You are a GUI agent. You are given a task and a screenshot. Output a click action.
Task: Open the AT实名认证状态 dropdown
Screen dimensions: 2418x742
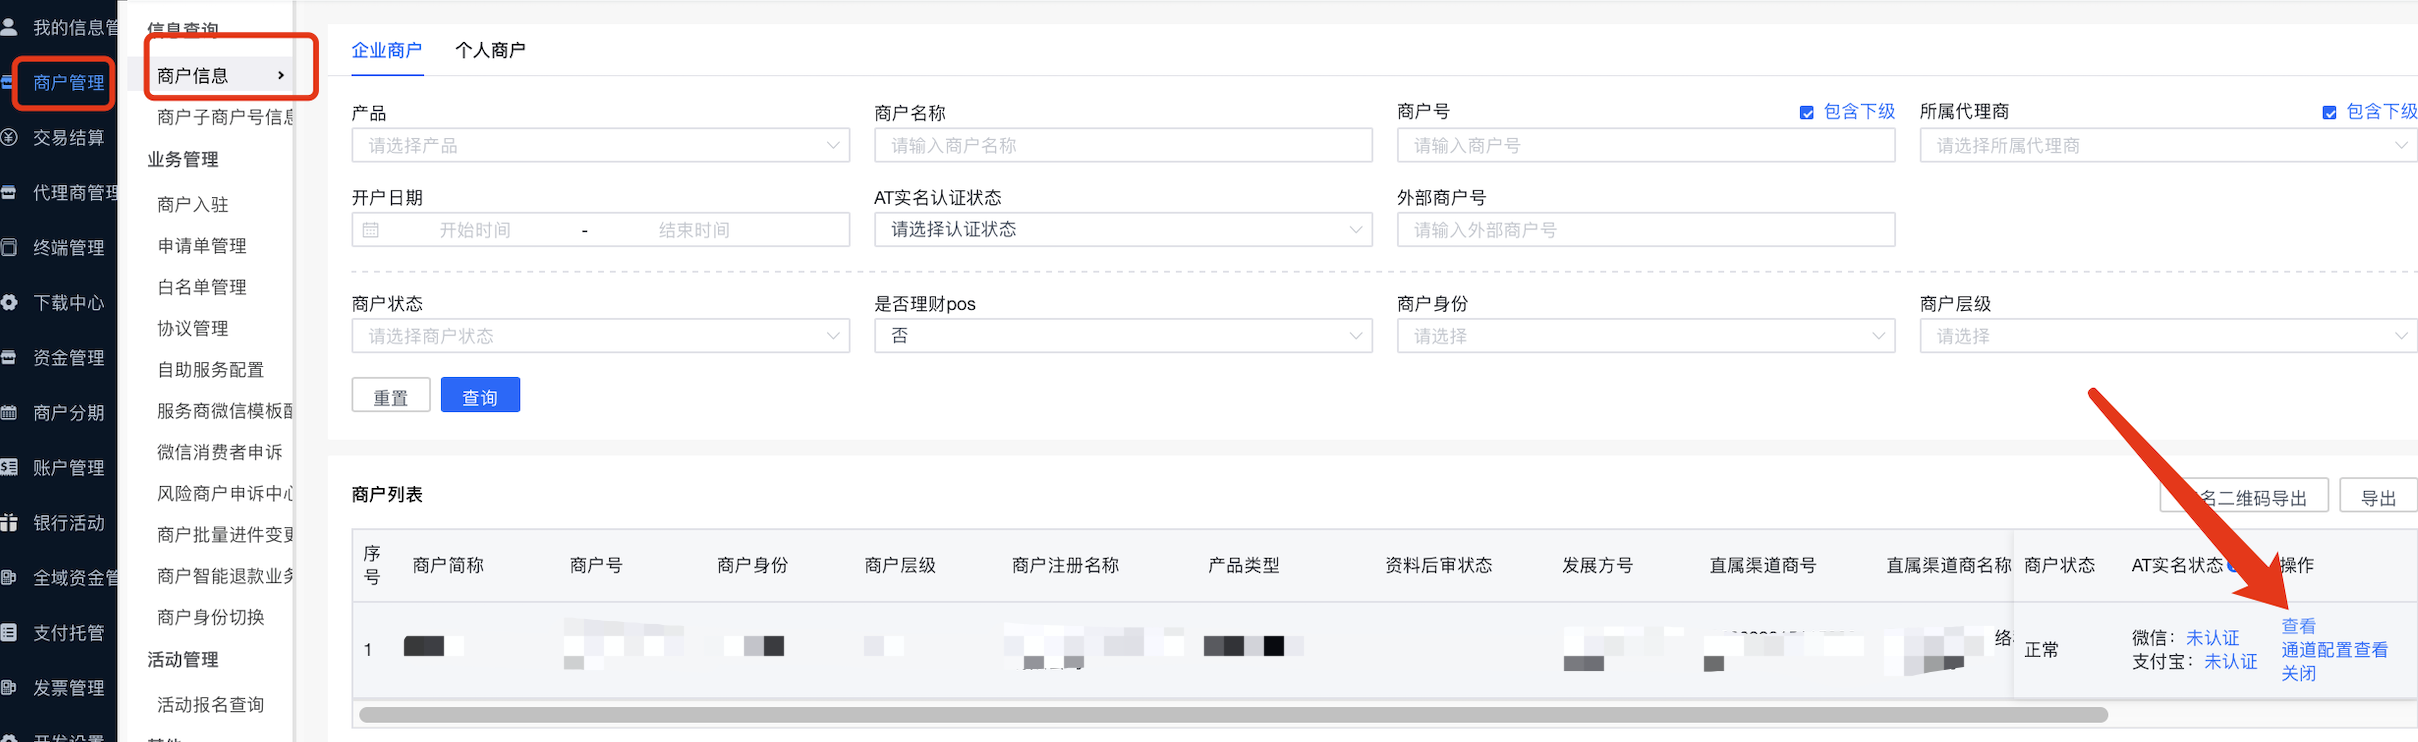click(1122, 230)
